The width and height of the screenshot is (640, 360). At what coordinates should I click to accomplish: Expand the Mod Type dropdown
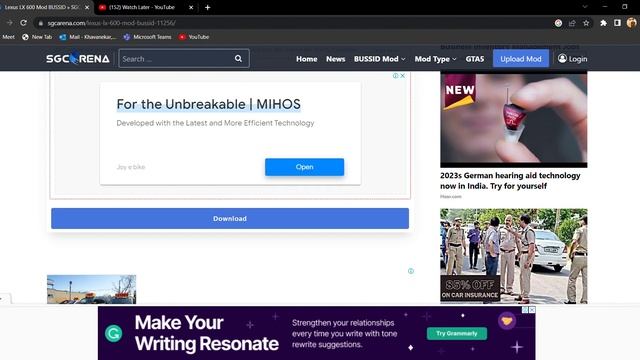coord(436,59)
